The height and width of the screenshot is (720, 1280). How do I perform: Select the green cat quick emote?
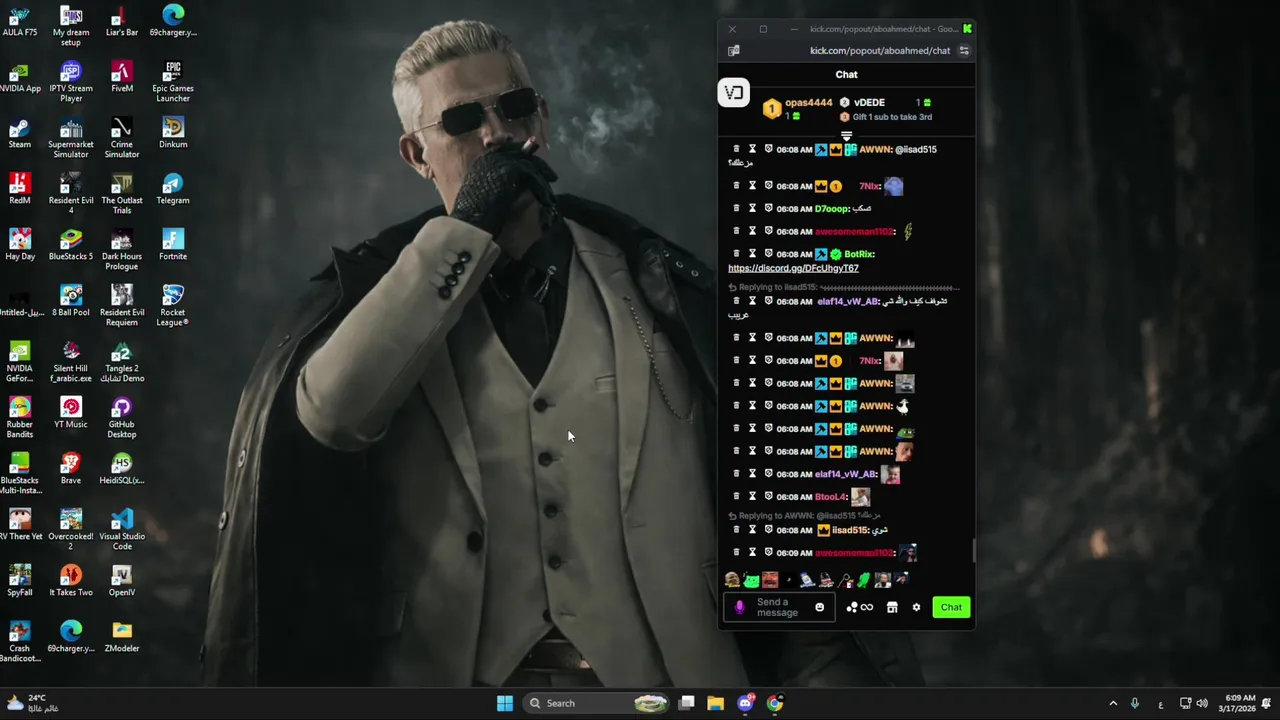pos(751,580)
